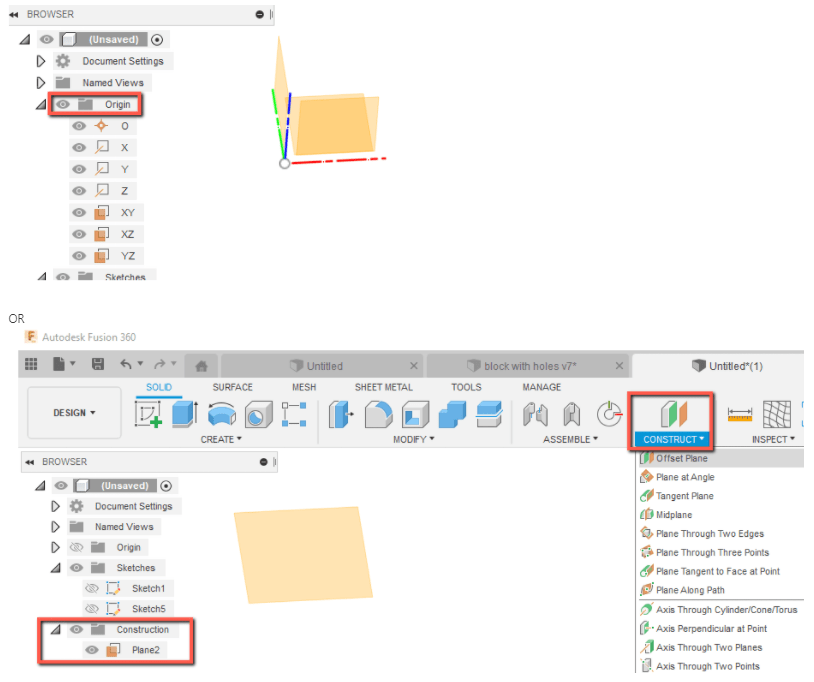Expand the Document Settings tree item
The image size is (814, 682).
point(57,506)
